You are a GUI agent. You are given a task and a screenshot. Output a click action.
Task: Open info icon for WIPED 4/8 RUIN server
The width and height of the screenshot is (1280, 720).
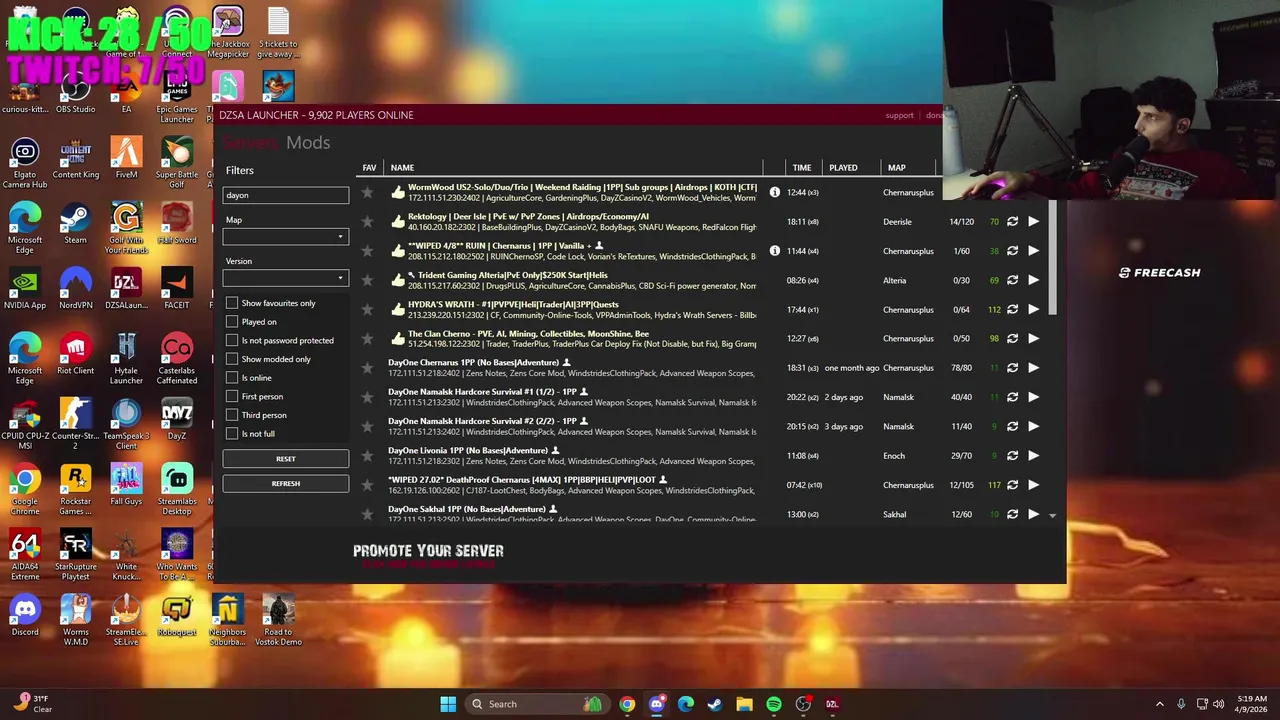click(x=774, y=251)
